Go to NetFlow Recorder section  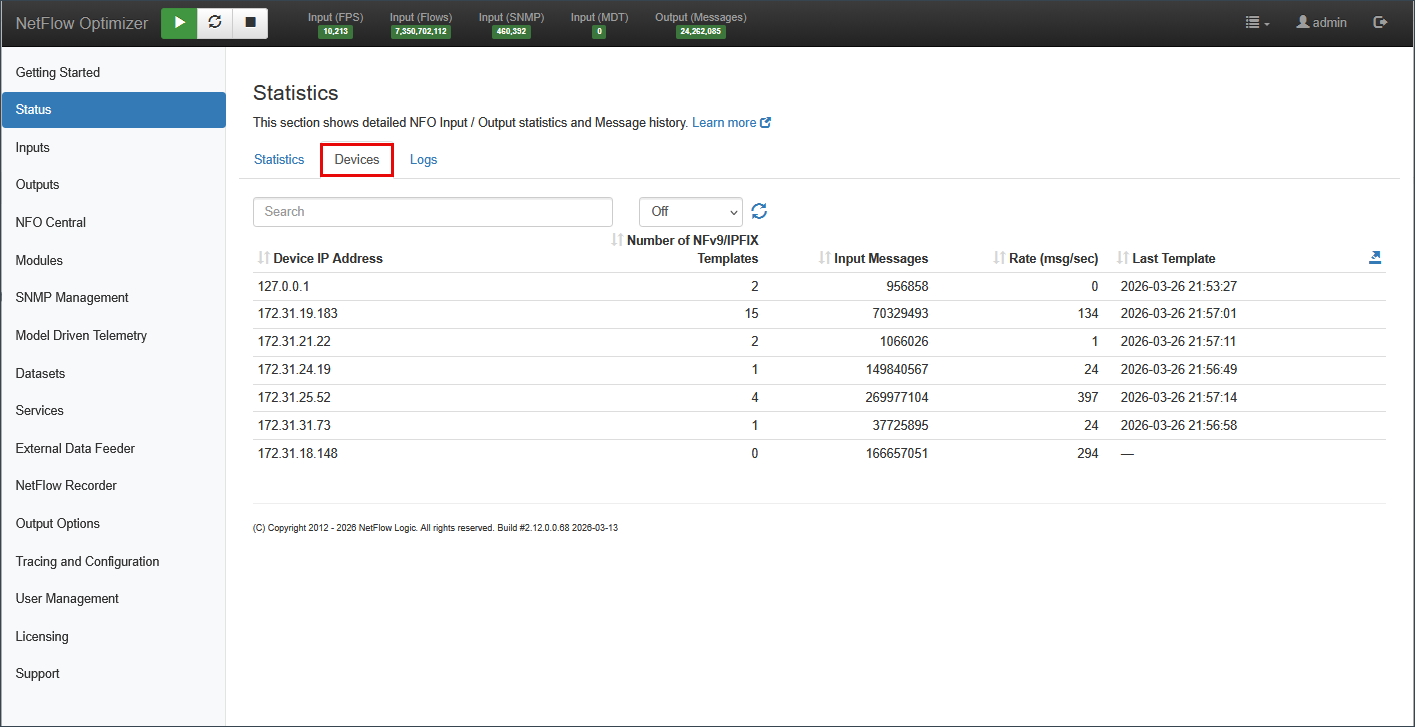66,485
